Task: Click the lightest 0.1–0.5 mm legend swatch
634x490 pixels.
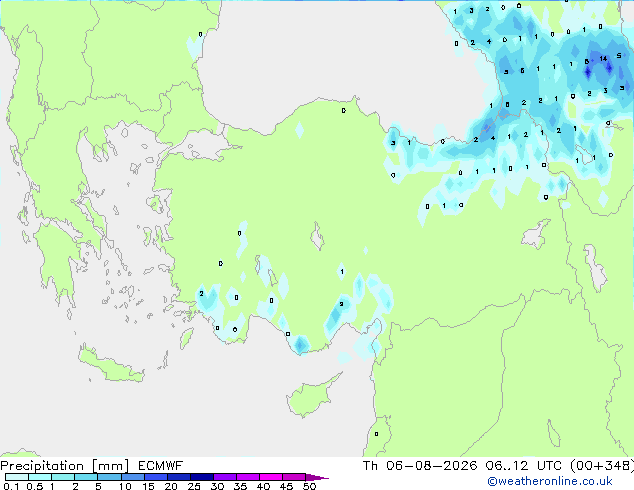Action: tap(17, 477)
